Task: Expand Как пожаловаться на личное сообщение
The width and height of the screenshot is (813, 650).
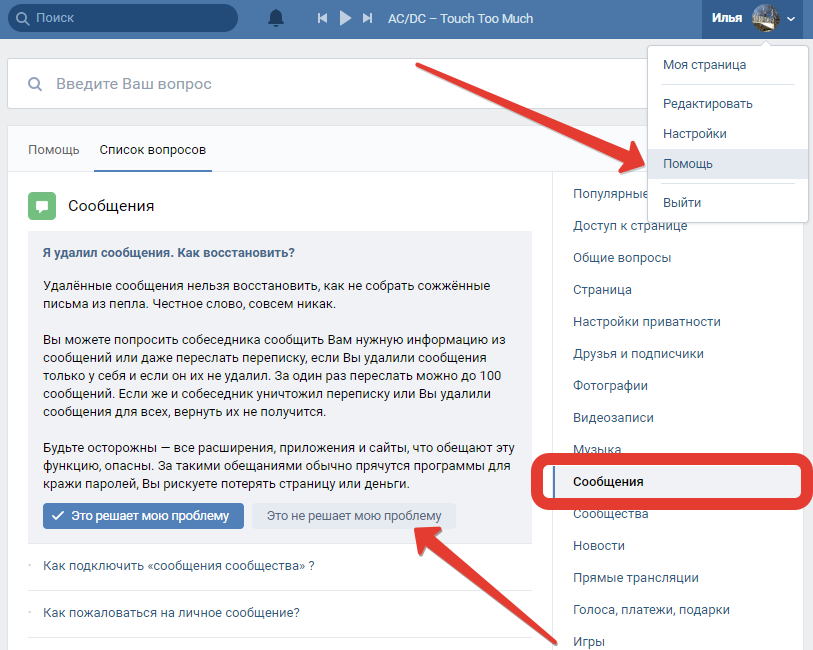Action: [x=171, y=613]
